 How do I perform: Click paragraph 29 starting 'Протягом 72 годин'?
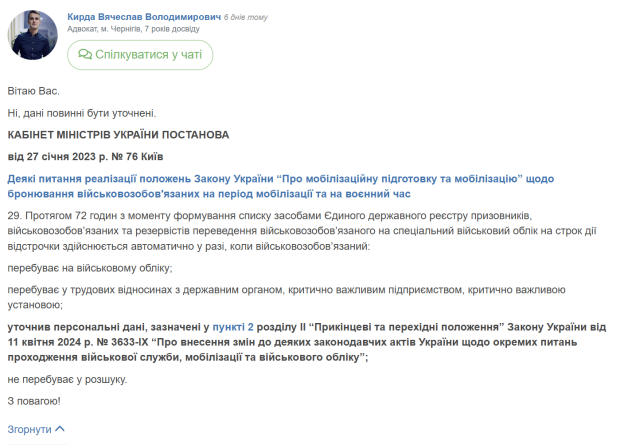coord(302,231)
